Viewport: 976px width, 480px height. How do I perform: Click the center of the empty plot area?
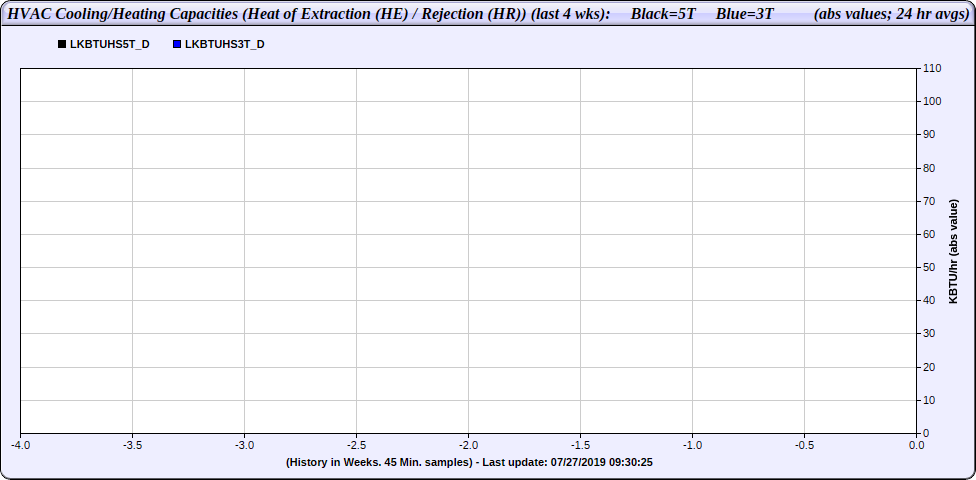click(468, 250)
